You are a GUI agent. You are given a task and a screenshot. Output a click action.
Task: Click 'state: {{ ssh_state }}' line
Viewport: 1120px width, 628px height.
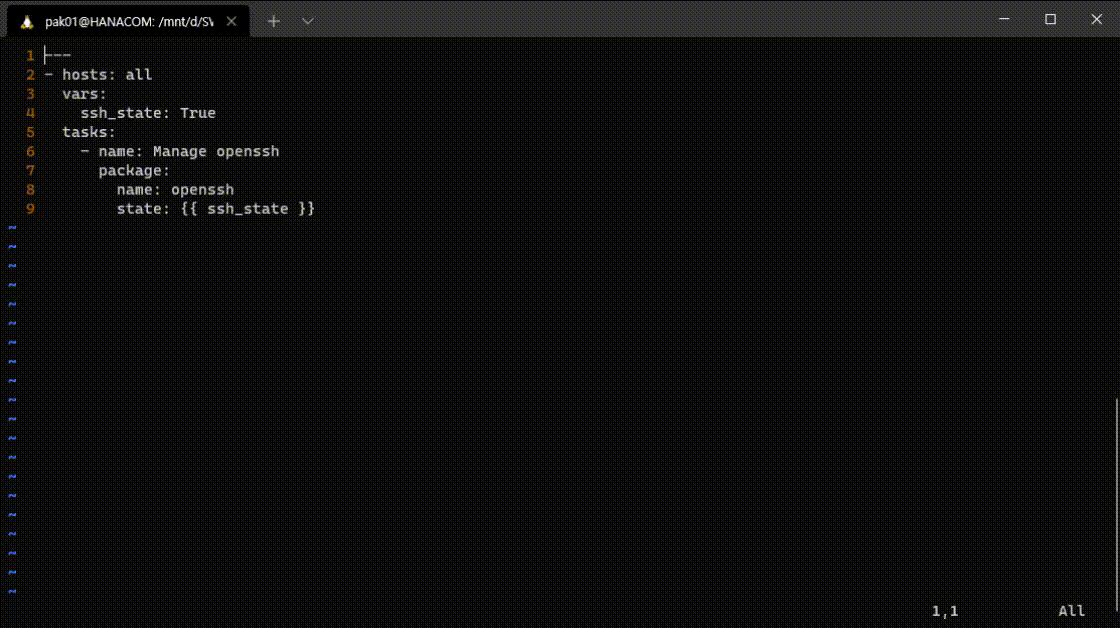tap(216, 209)
